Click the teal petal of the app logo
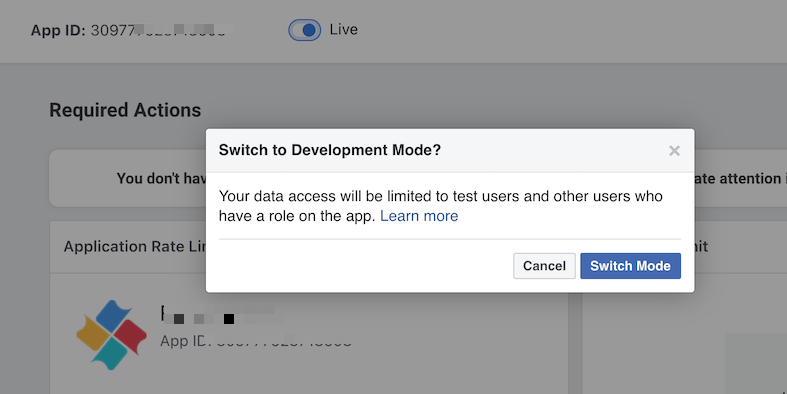787x394 pixels. [111, 354]
